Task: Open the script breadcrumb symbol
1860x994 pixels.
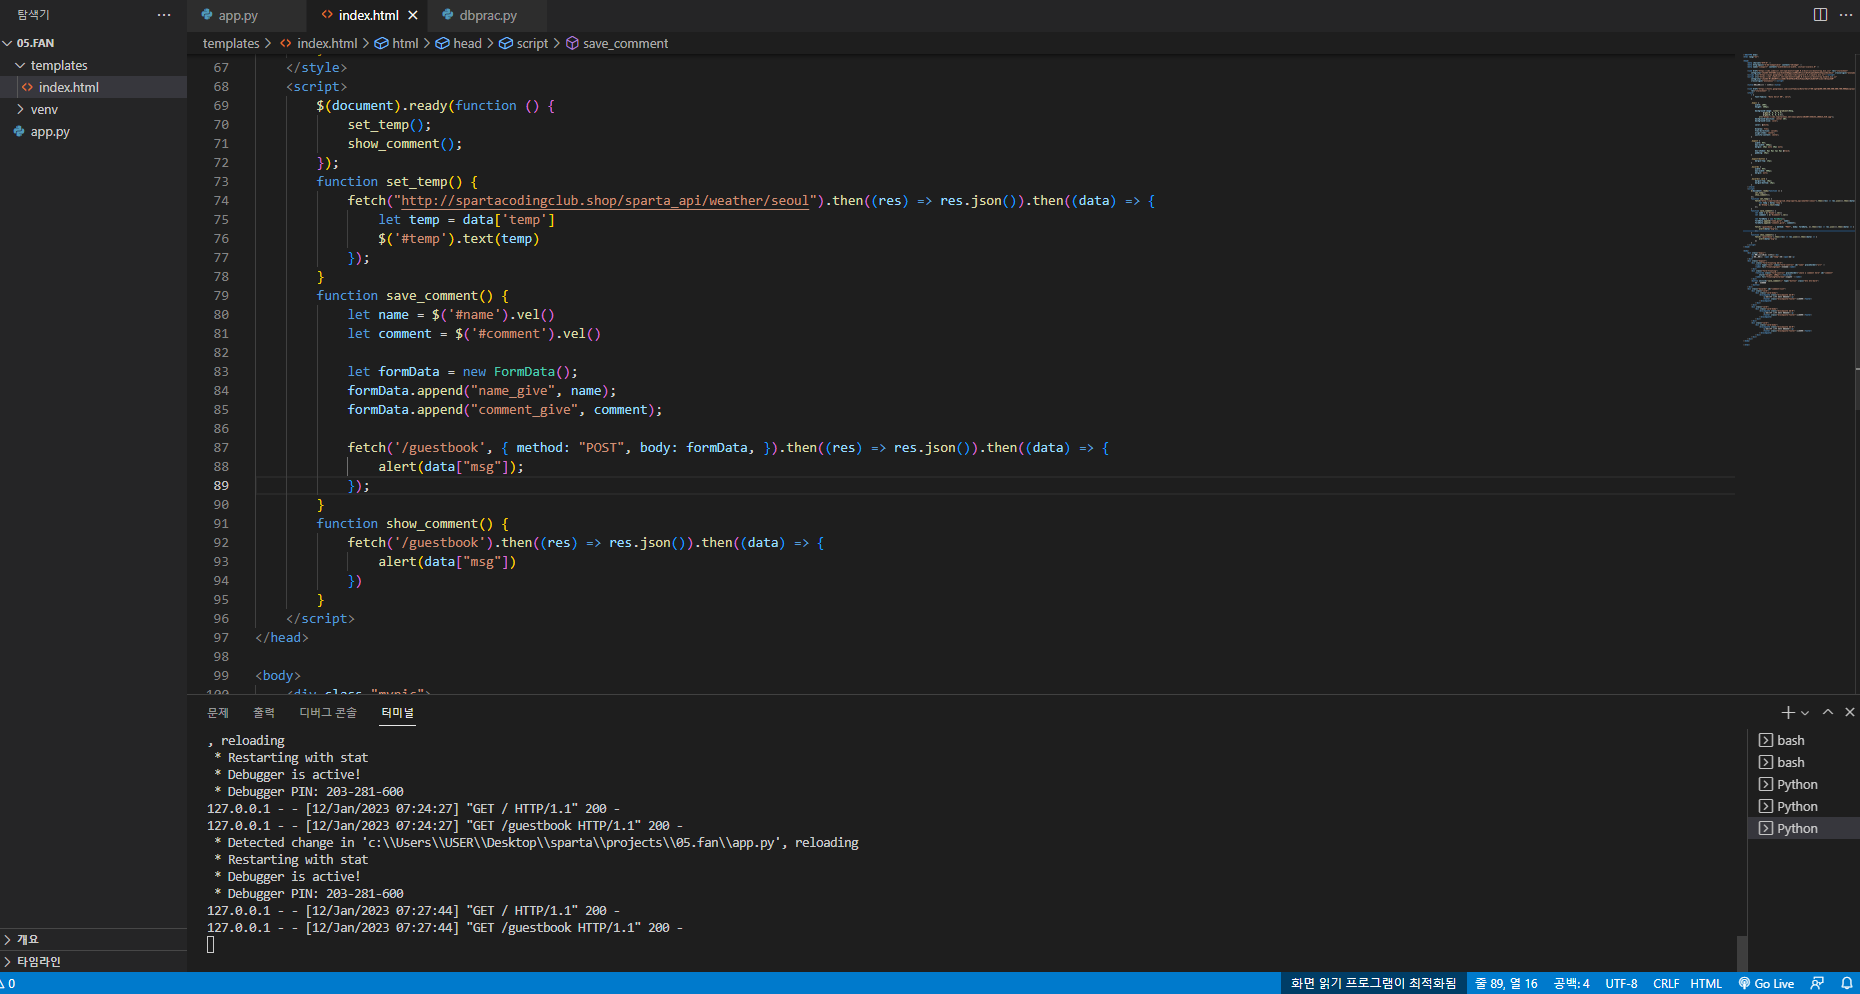Action: tap(524, 43)
